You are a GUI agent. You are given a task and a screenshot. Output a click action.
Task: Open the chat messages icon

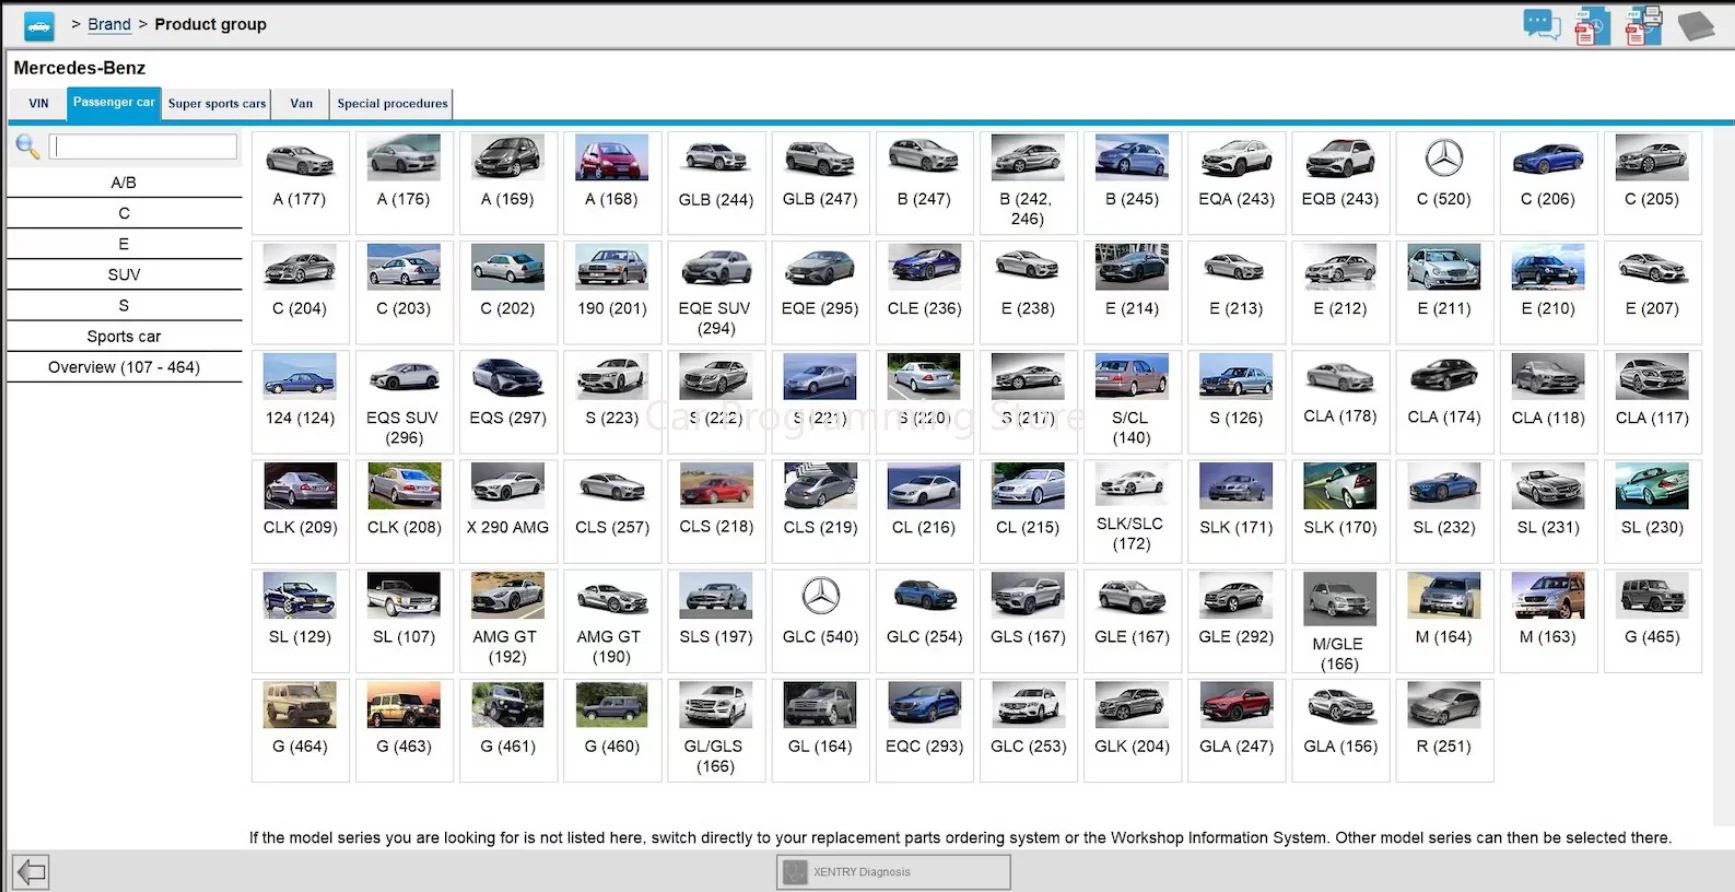tap(1541, 24)
